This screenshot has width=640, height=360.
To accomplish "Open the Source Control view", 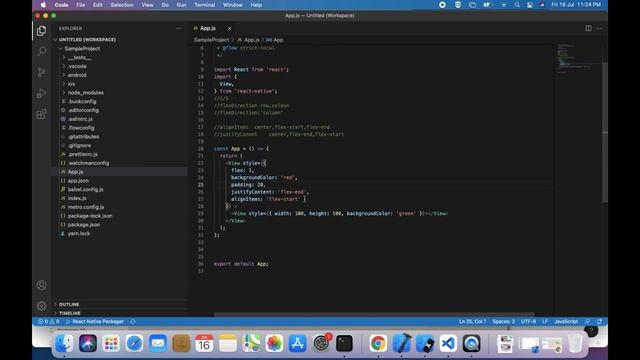I will coord(41,72).
